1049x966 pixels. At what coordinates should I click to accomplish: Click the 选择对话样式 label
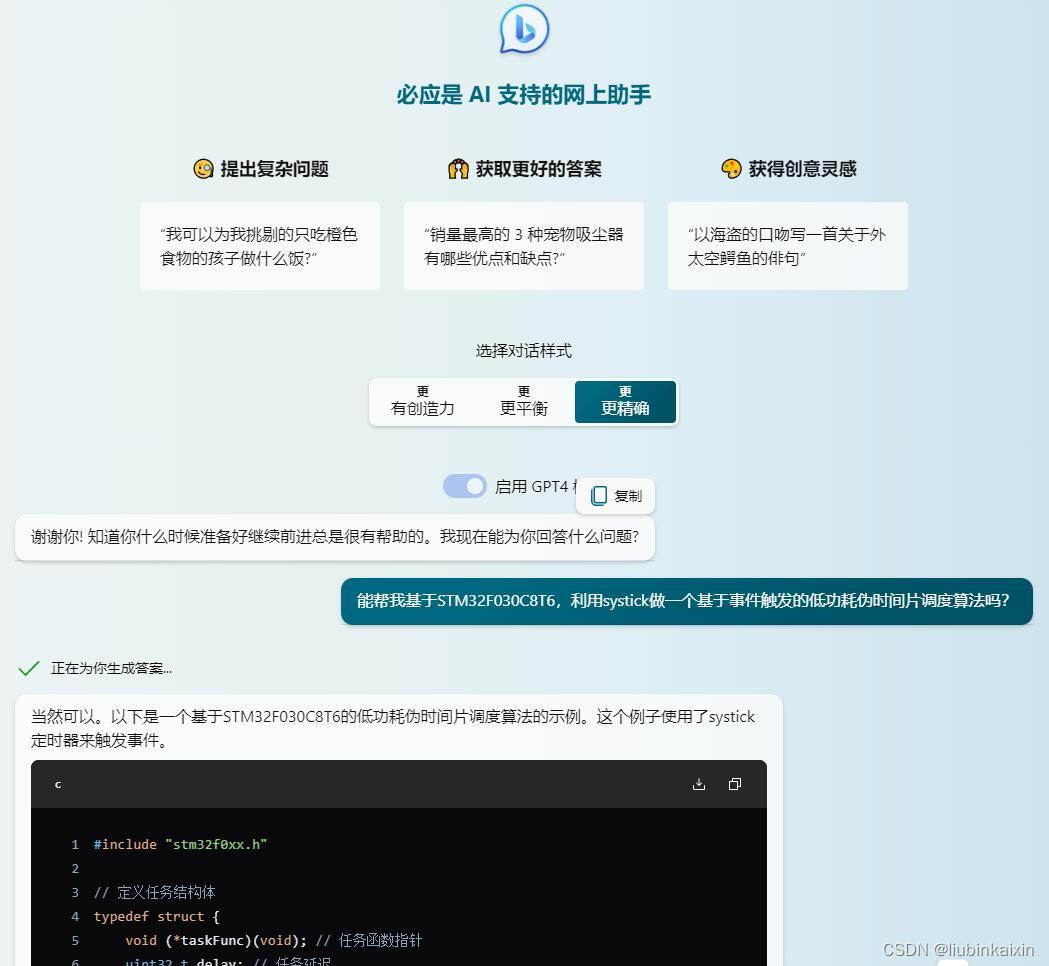click(x=524, y=351)
